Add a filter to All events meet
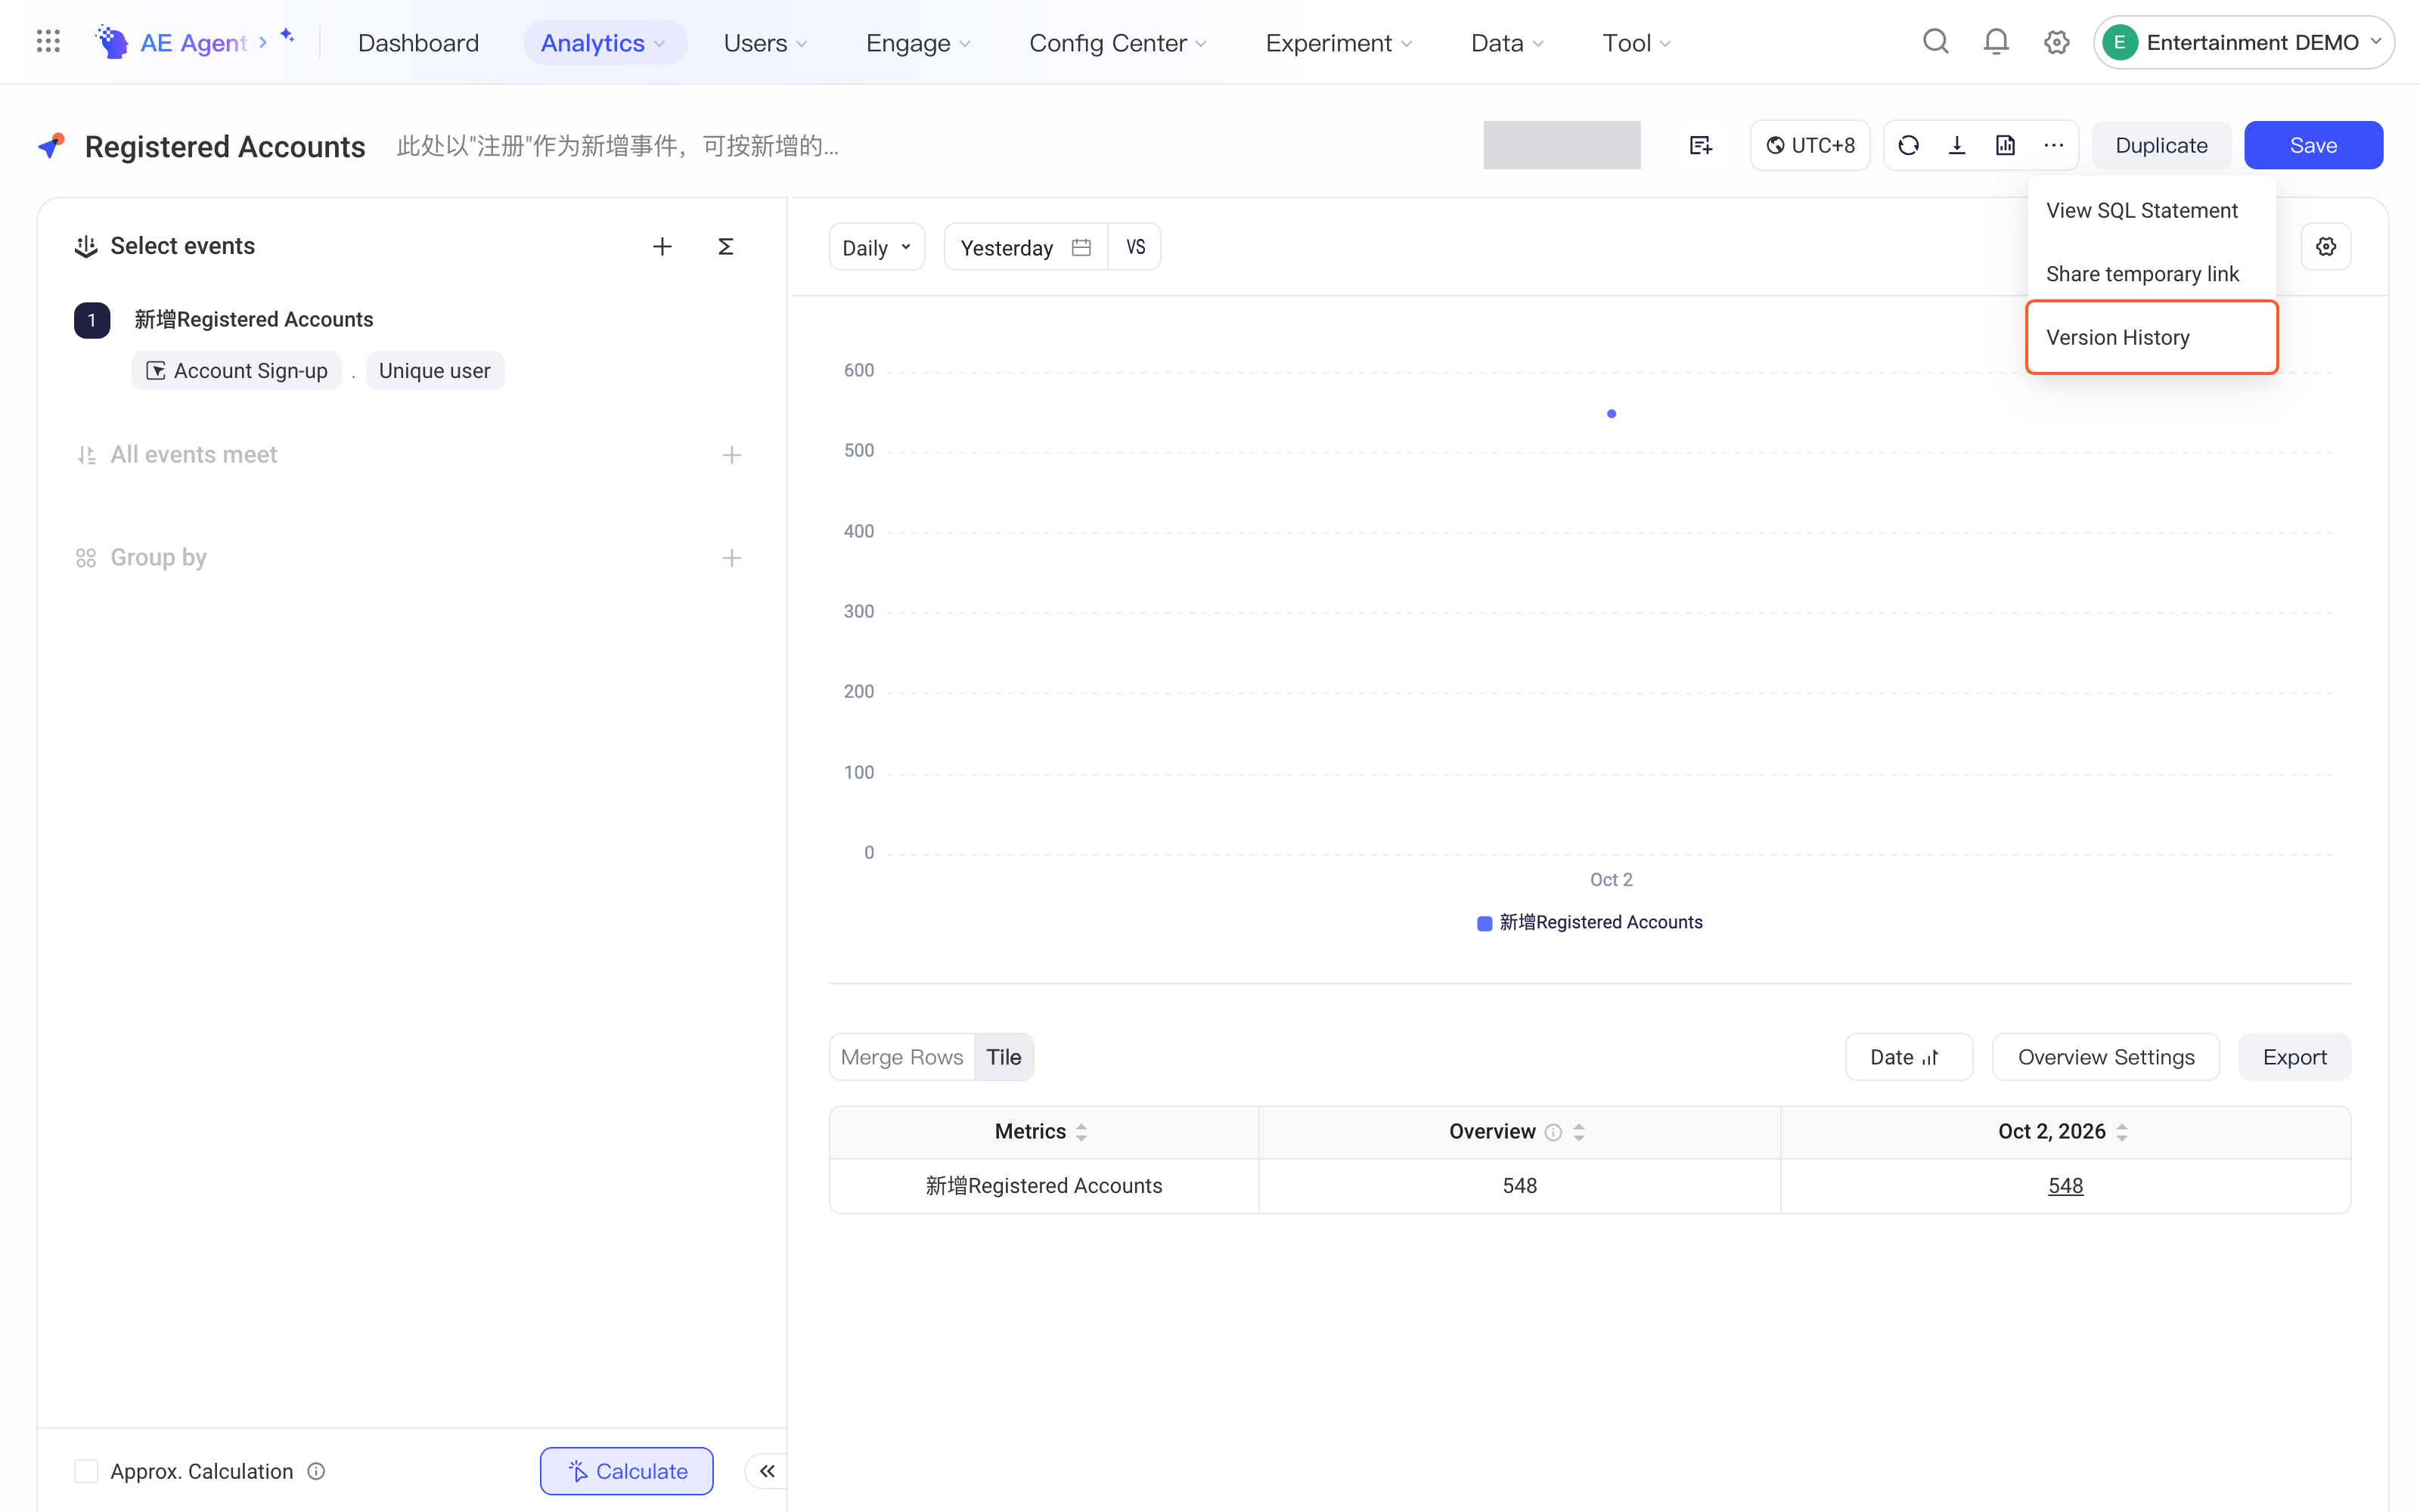Screen dimensions: 2420x1512 click(x=732, y=455)
